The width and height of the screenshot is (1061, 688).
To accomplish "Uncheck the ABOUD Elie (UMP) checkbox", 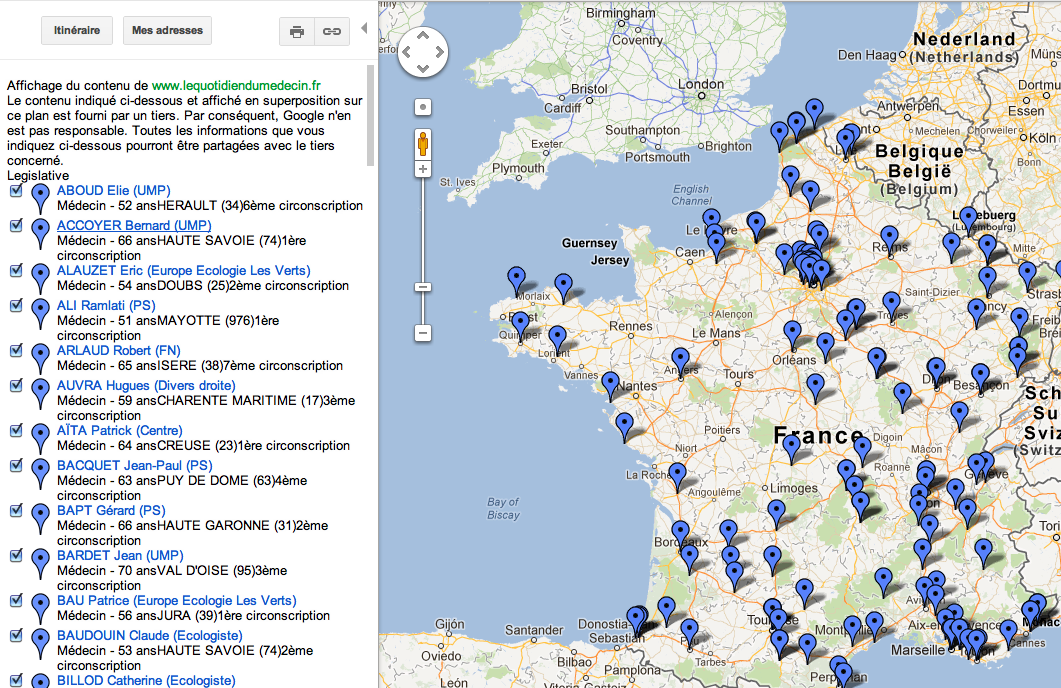I will point(15,190).
